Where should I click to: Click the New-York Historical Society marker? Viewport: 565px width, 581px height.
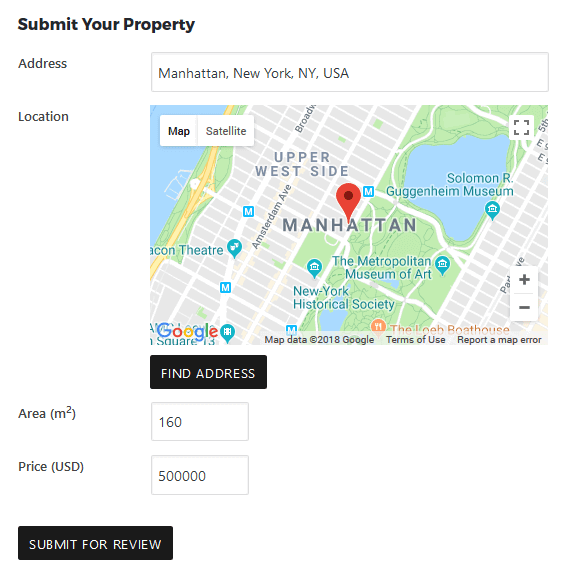[315, 268]
